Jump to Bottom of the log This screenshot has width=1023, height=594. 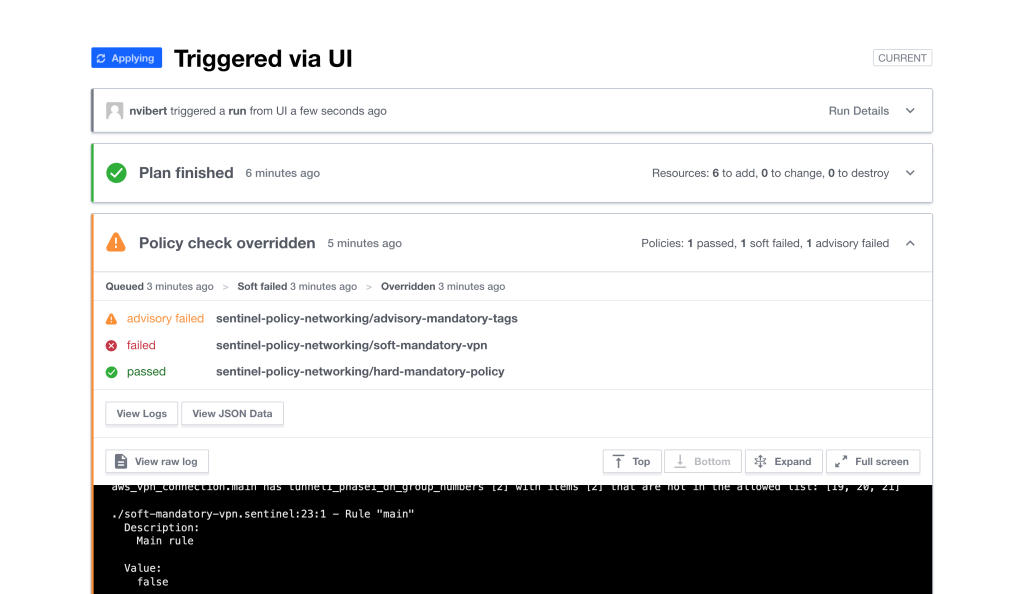click(703, 461)
